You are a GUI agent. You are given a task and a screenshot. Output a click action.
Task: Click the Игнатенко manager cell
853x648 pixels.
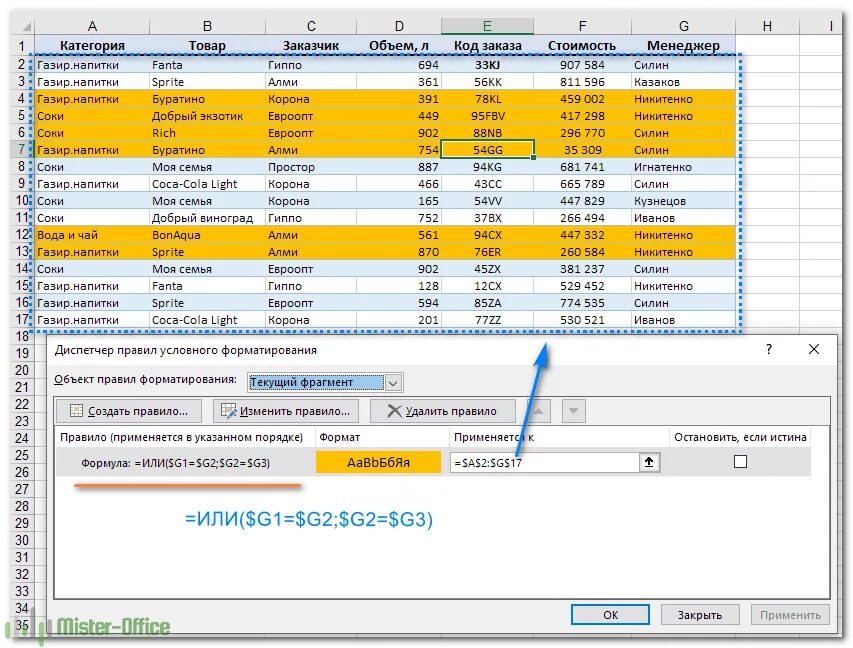(684, 166)
